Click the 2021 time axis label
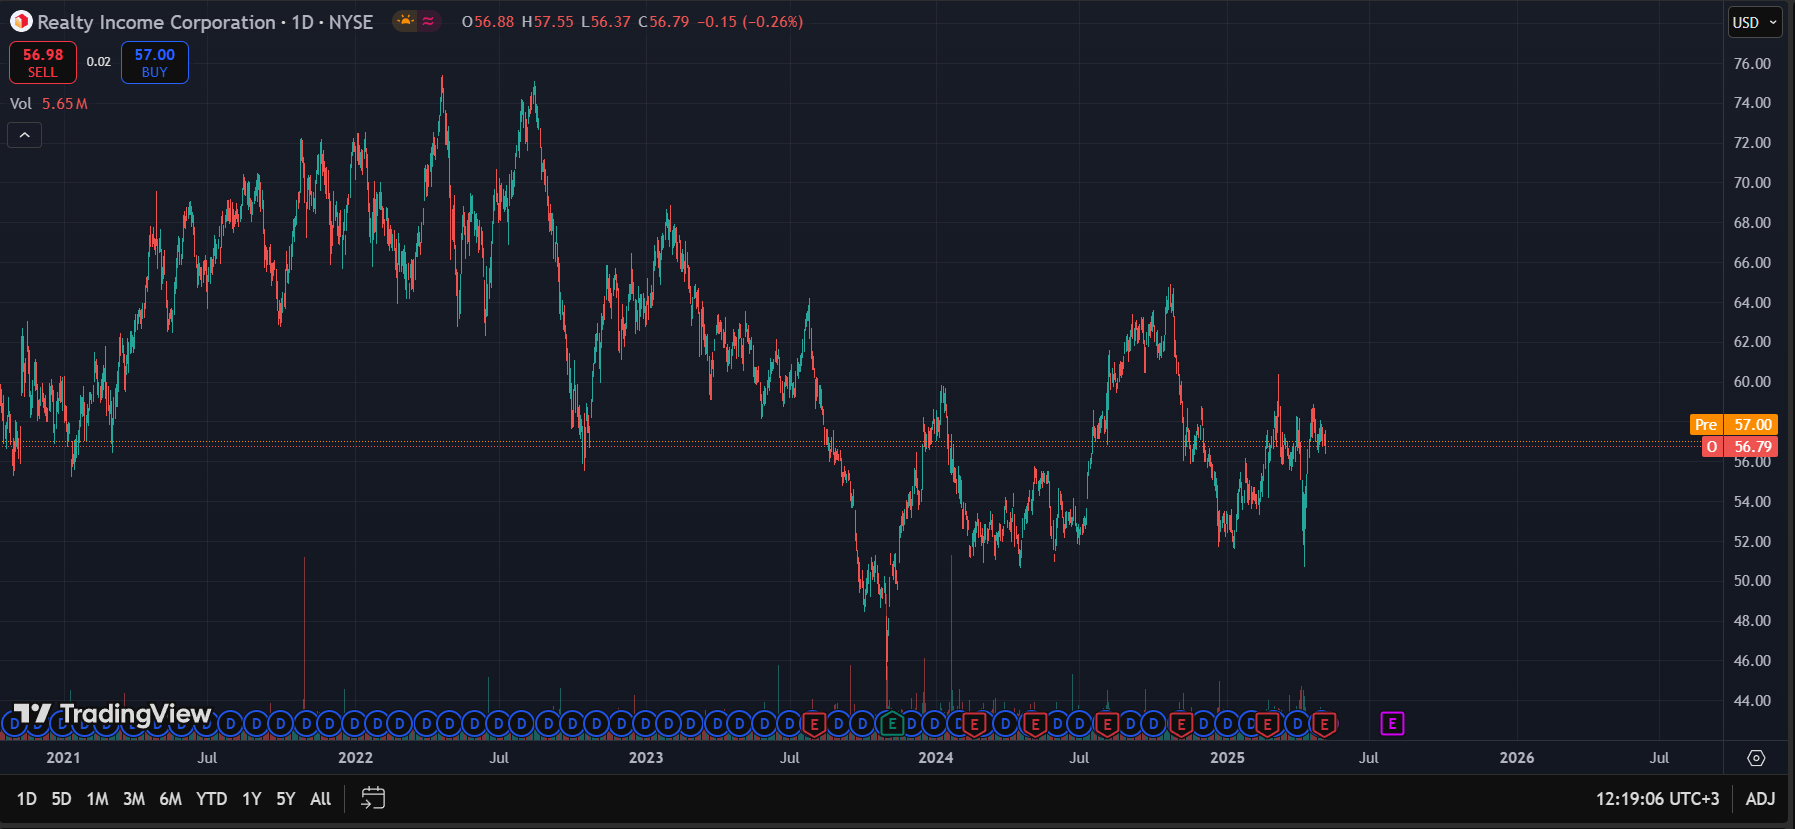Image resolution: width=1795 pixels, height=829 pixels. pos(63,758)
